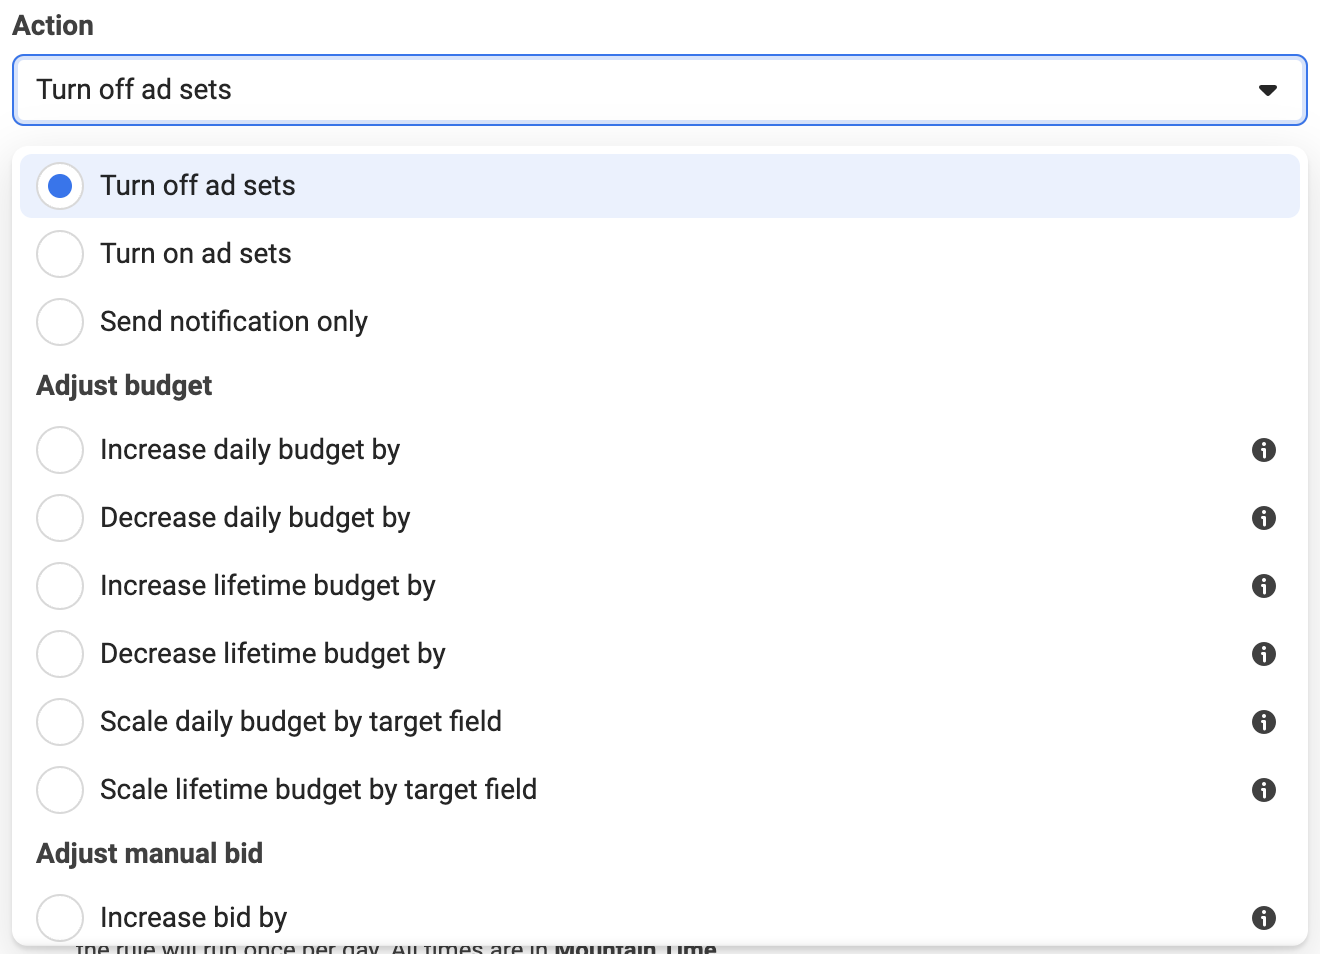This screenshot has height=954, width=1320.
Task: Click the info icon beside Increase daily budget by
Action: pyautogui.click(x=1263, y=450)
